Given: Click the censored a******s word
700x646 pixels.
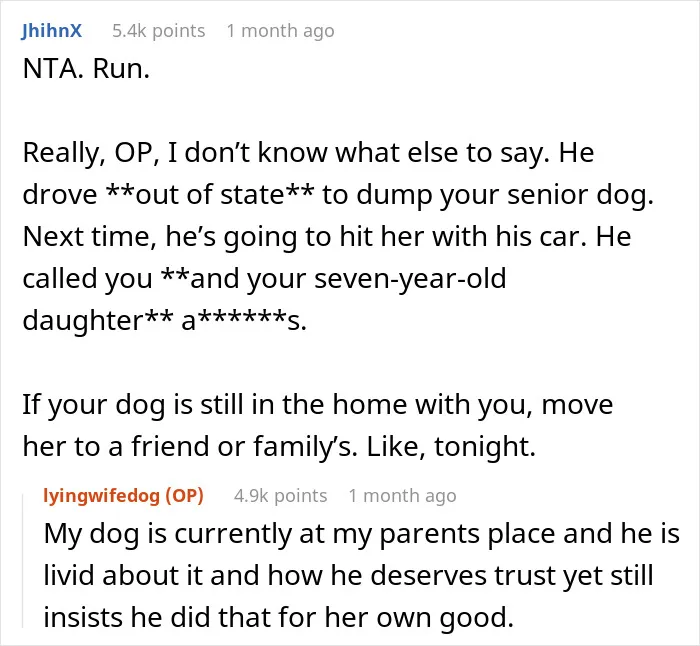Looking at the screenshot, I should [x=244, y=320].
